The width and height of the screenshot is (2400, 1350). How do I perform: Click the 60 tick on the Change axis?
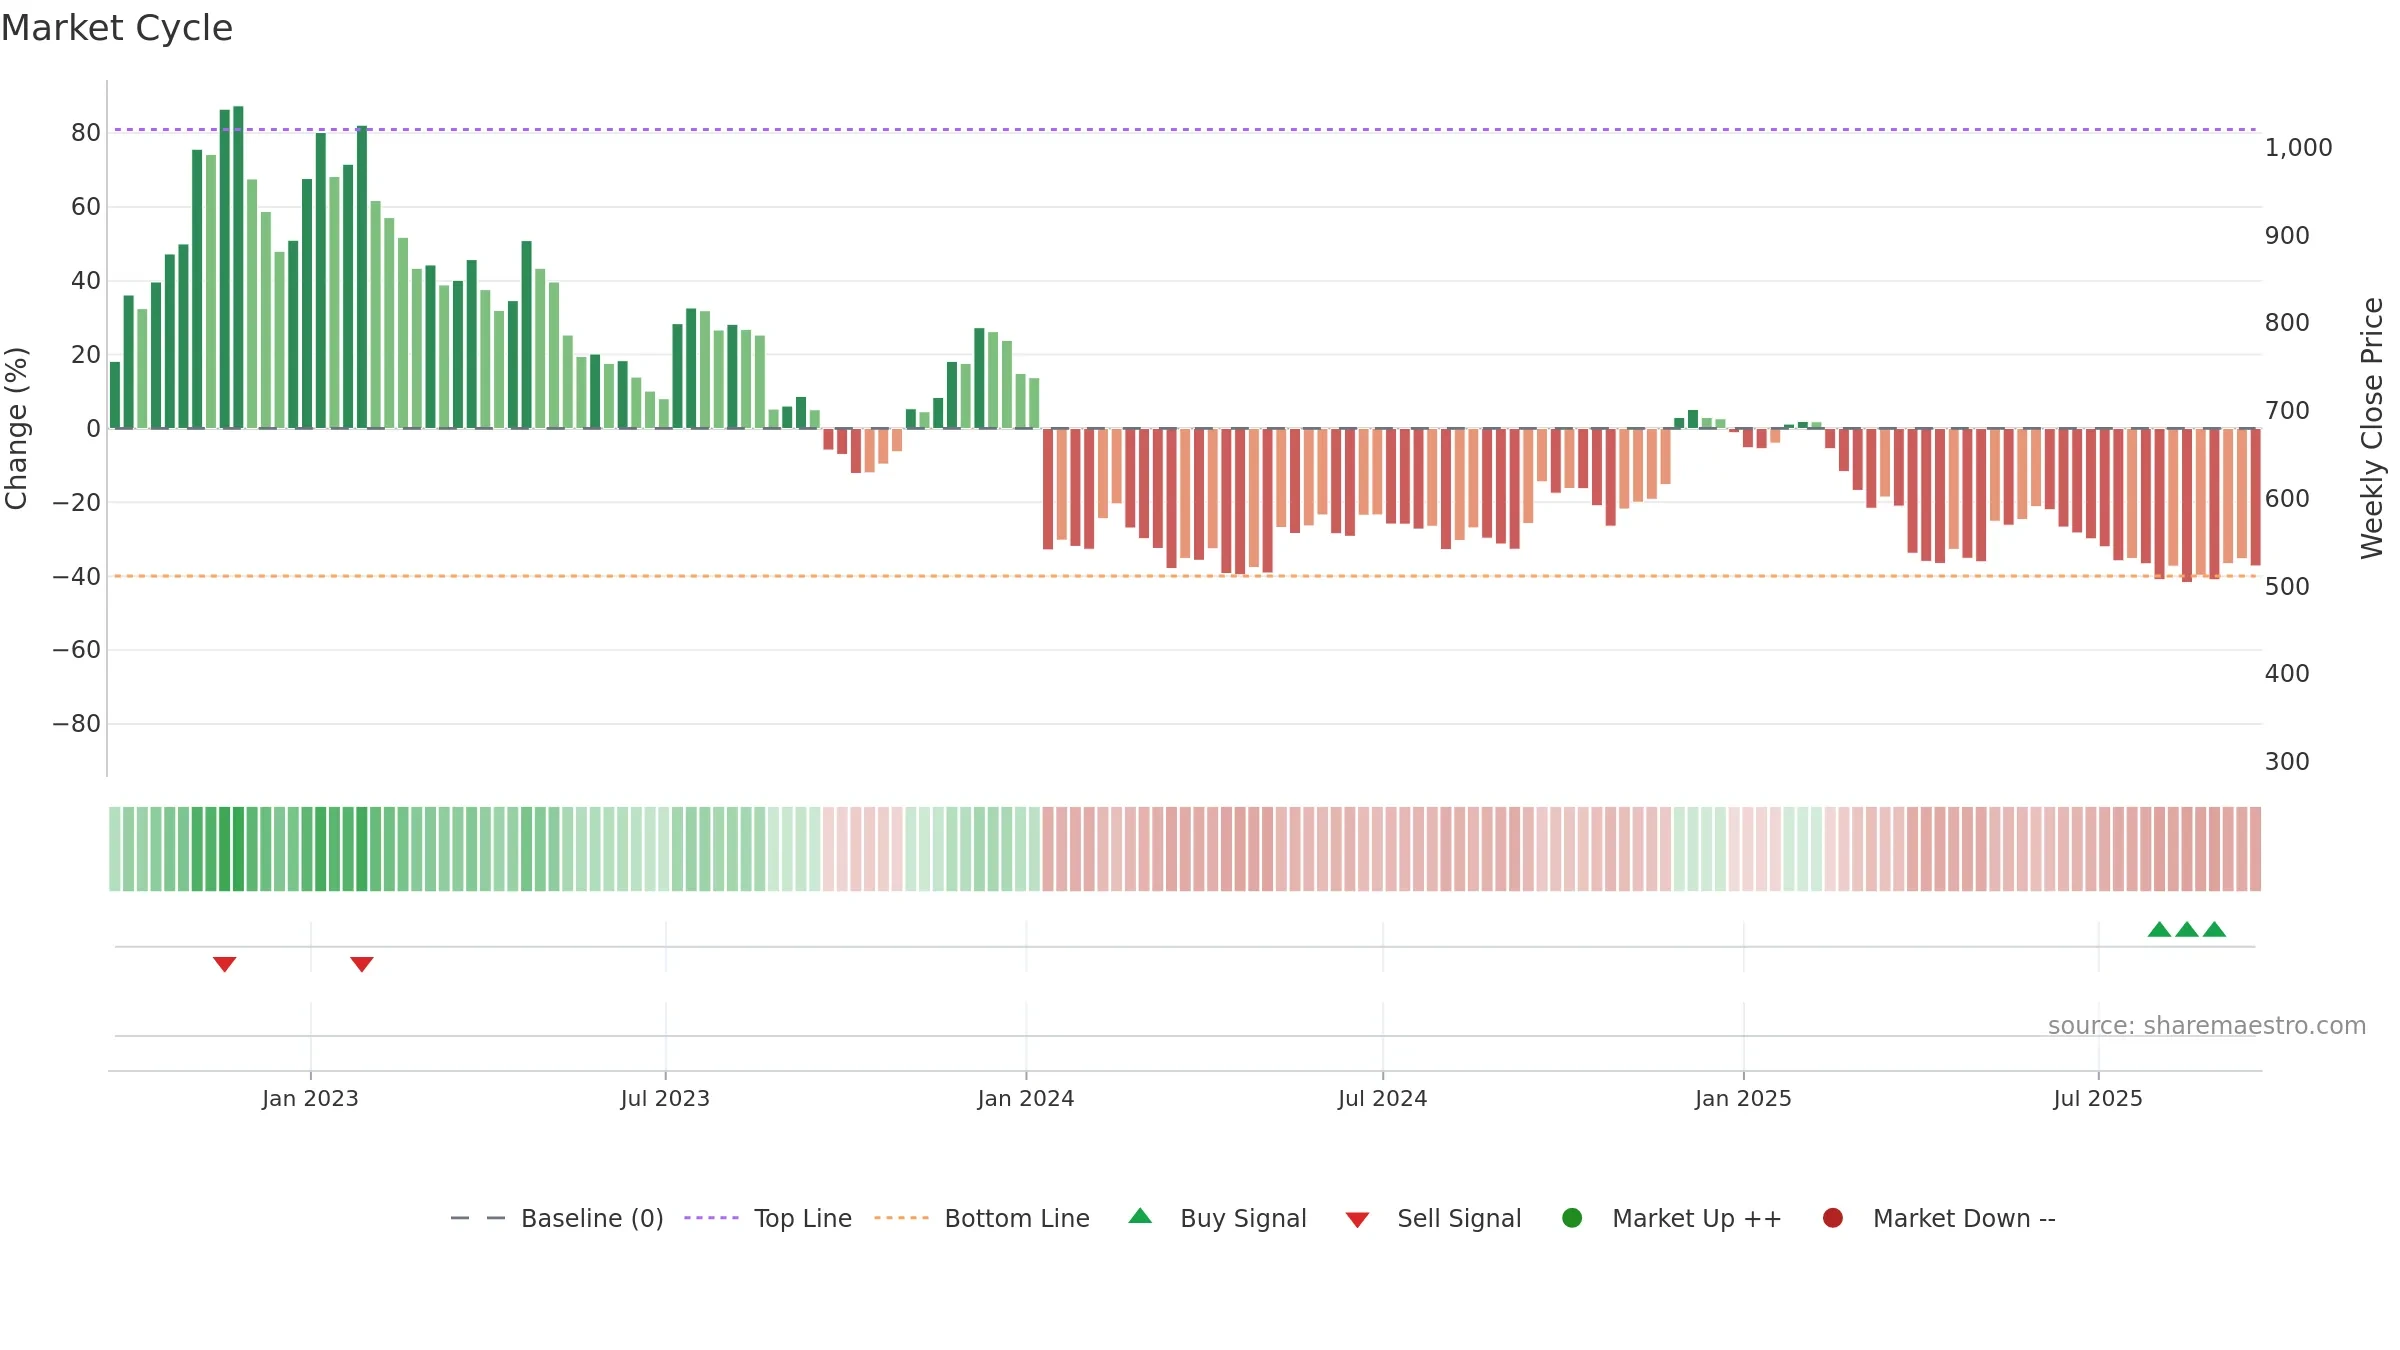[x=86, y=207]
